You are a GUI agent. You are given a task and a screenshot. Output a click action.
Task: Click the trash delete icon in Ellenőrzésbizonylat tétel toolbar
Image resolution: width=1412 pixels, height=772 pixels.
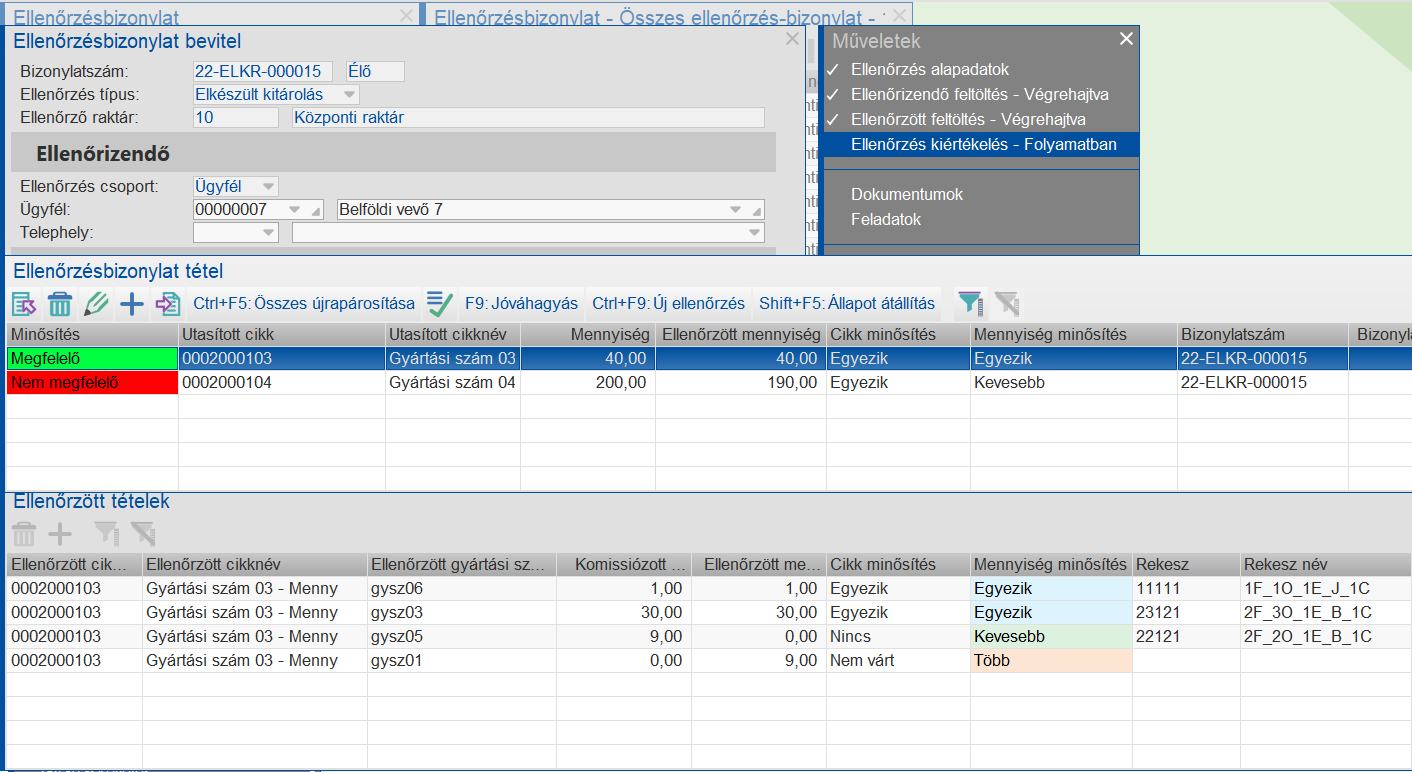[x=60, y=304]
